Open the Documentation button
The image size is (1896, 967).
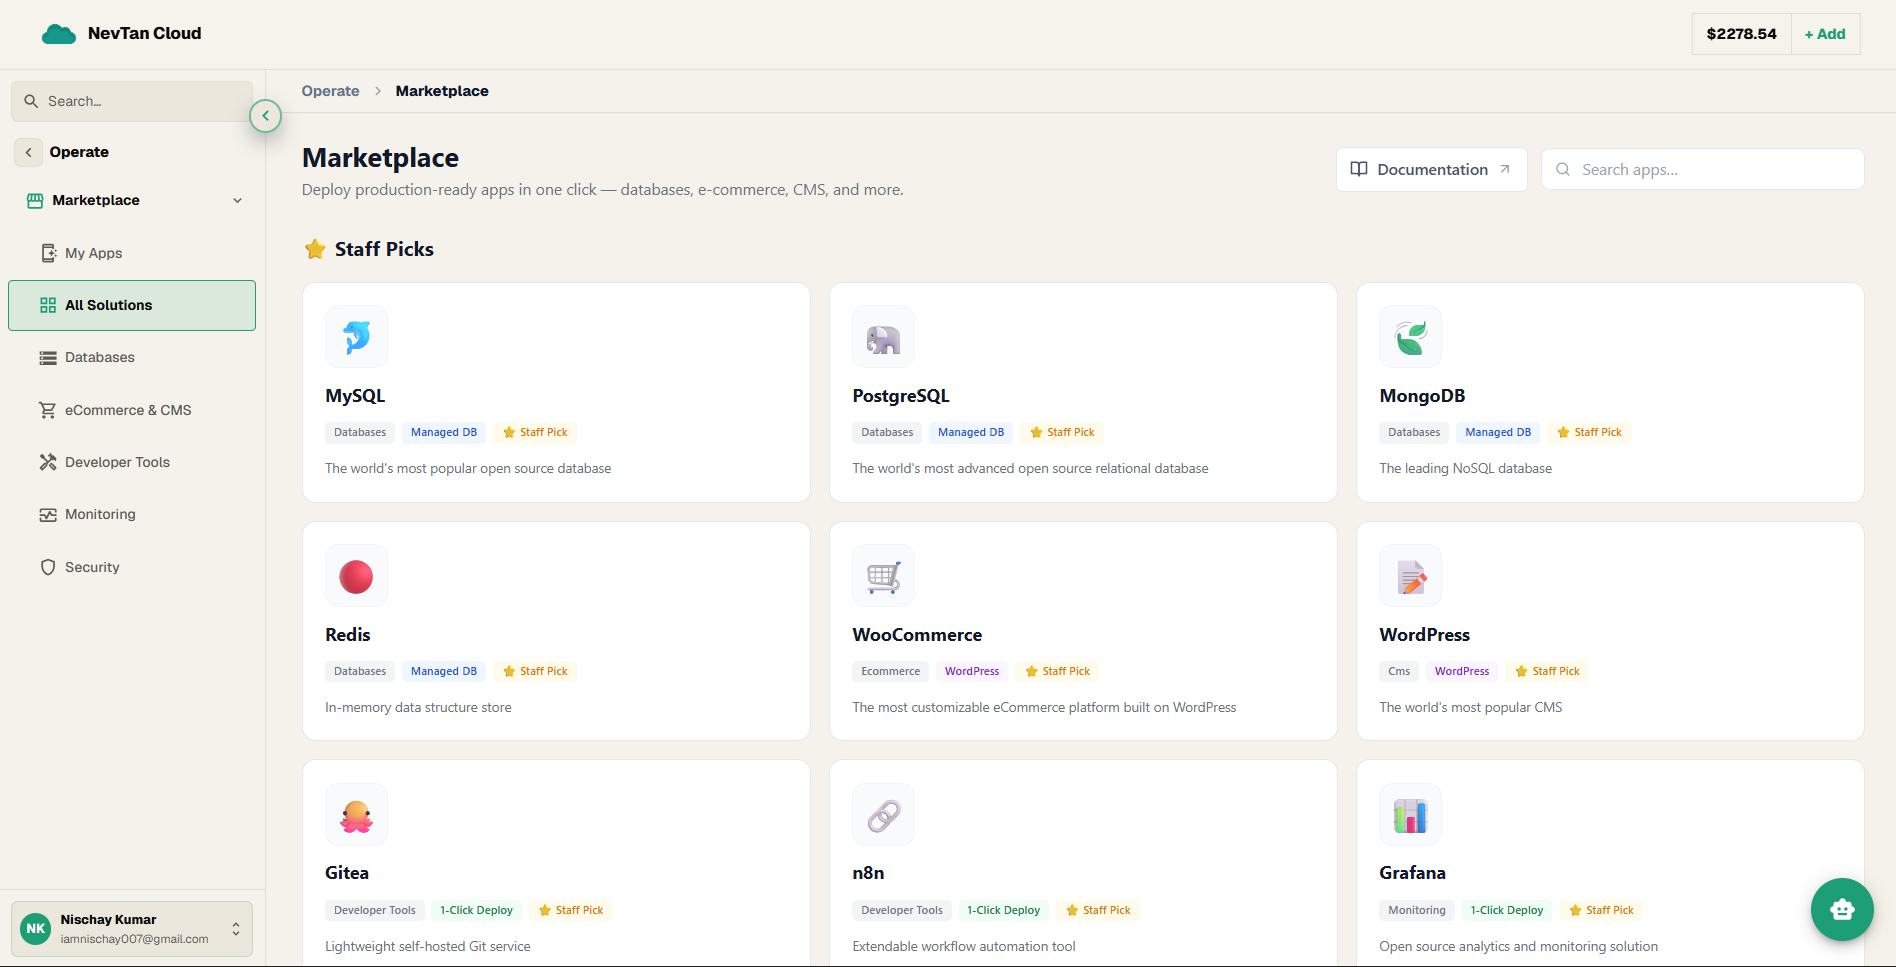point(1431,169)
